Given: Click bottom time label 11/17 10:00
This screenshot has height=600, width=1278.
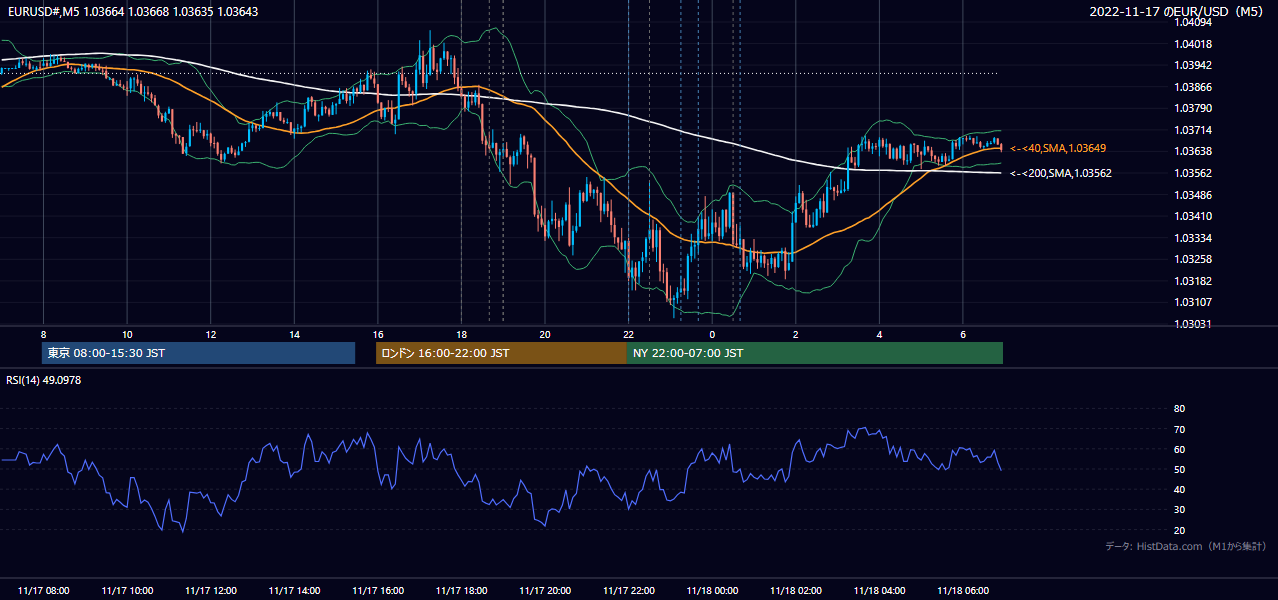Looking at the screenshot, I should (x=127, y=591).
